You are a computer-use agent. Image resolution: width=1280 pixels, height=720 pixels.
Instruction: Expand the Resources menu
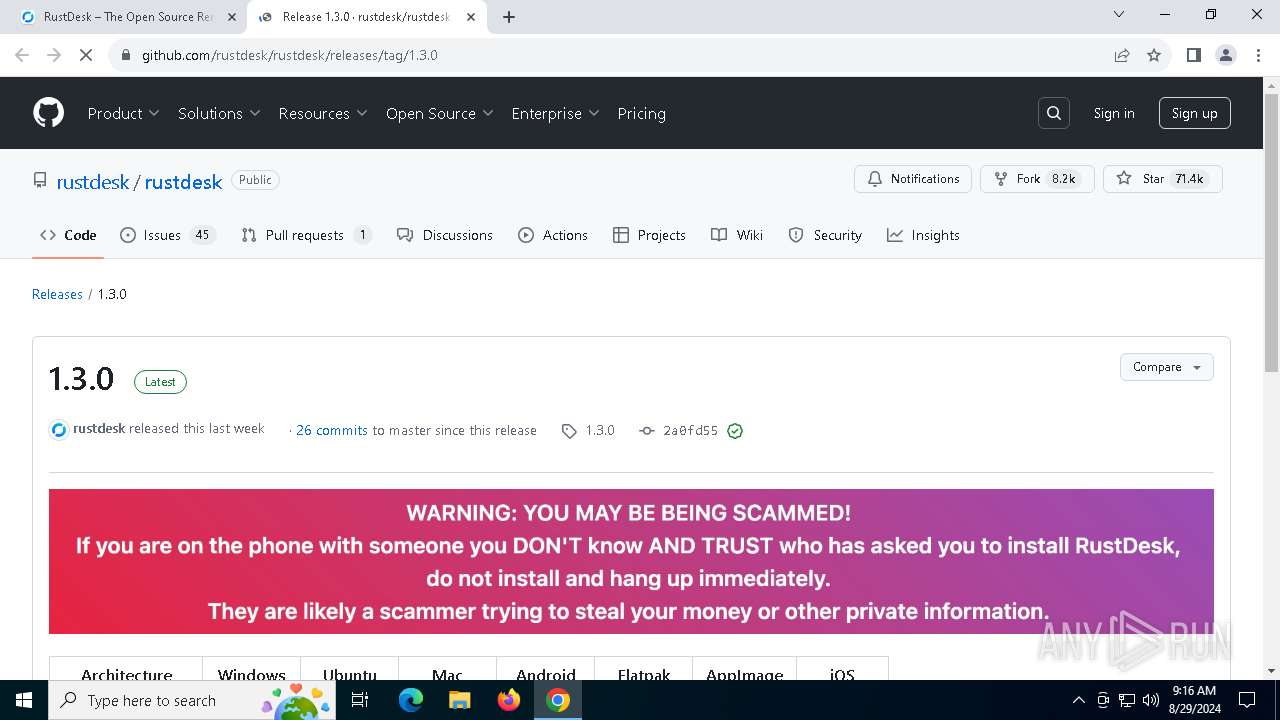point(323,113)
